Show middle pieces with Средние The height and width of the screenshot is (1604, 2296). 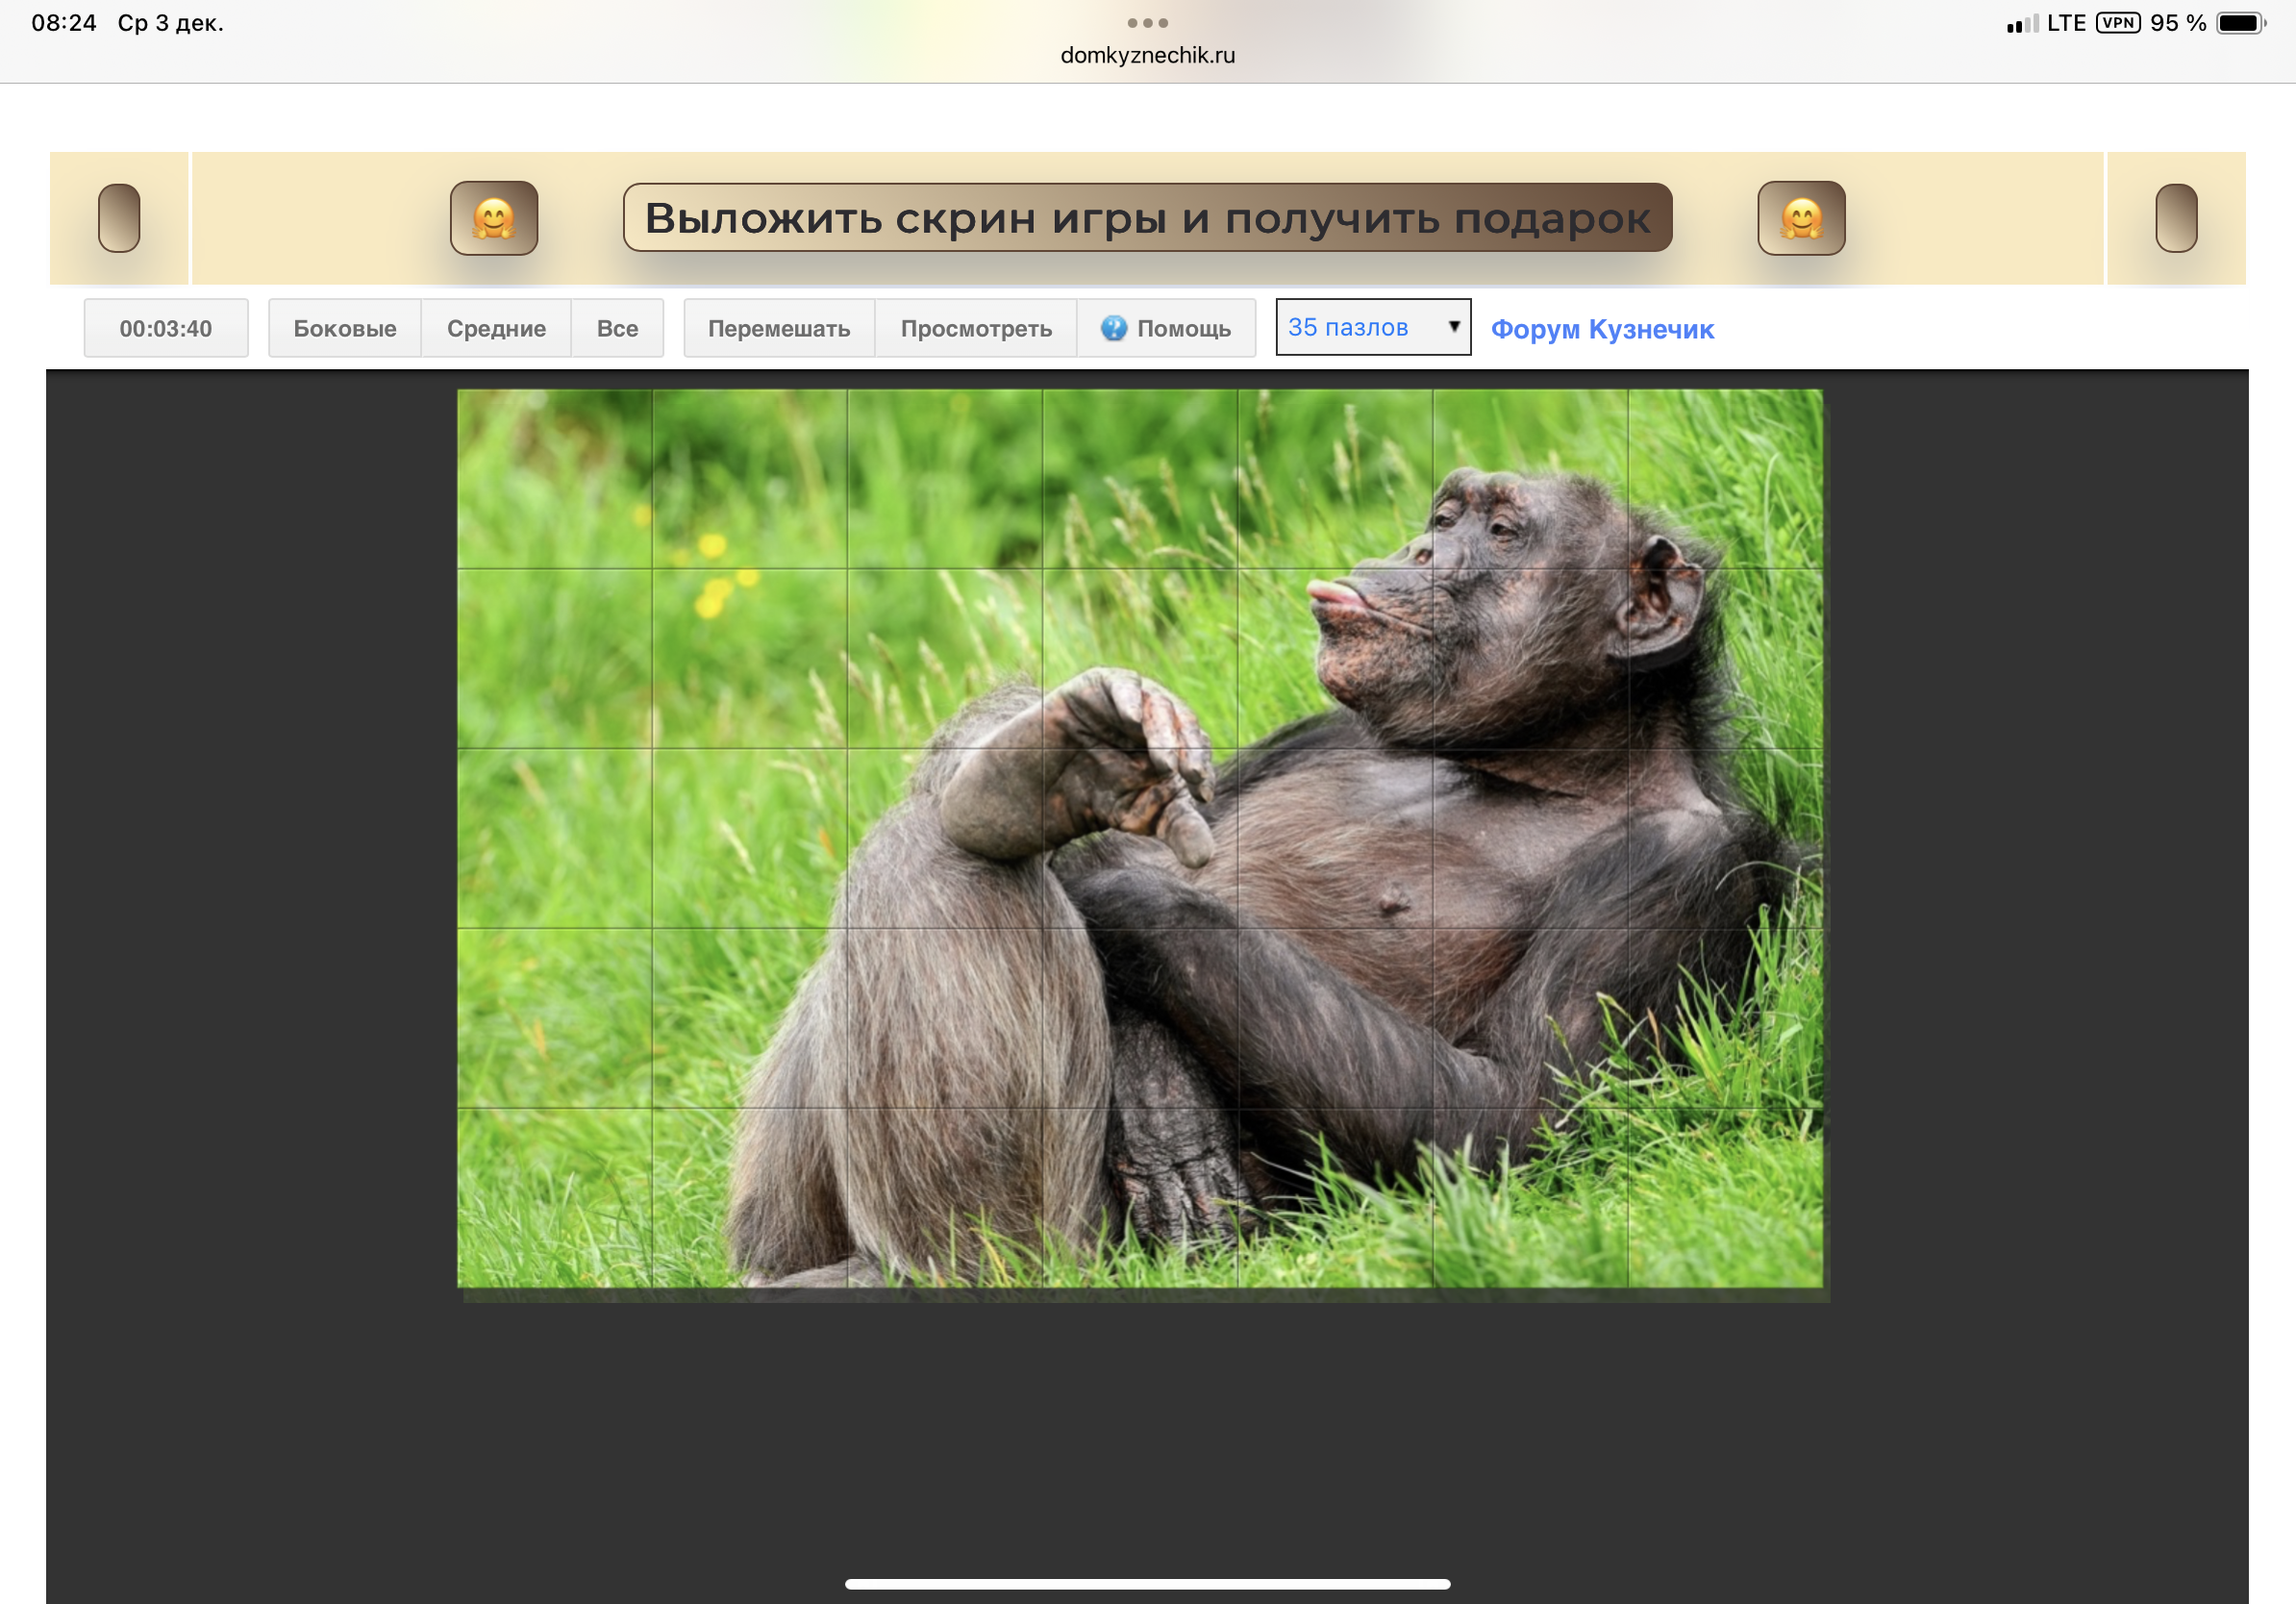[496, 328]
